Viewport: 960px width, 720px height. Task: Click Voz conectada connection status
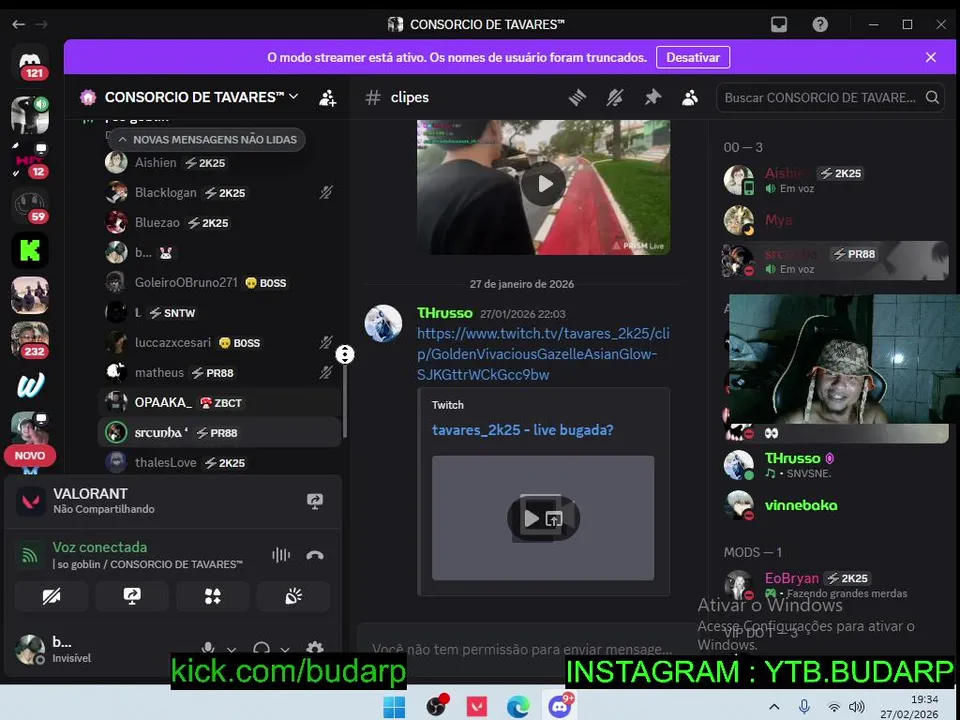pos(100,547)
